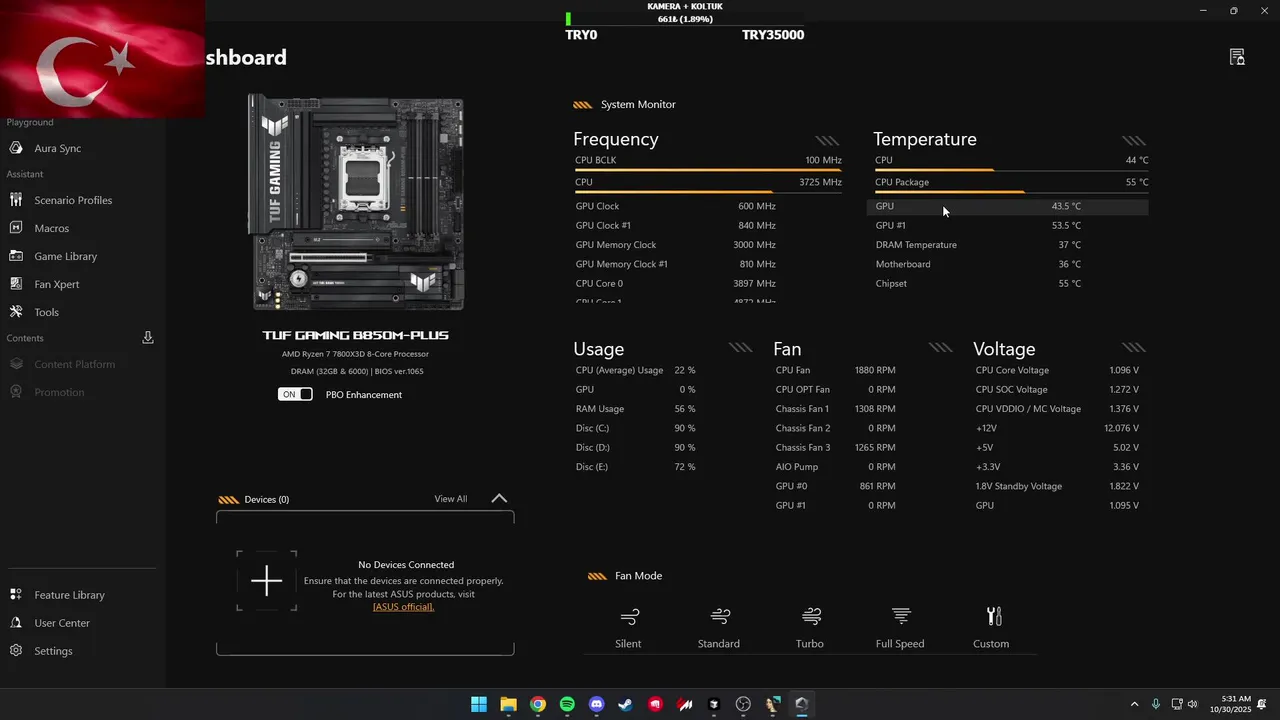
Task: Open File Explorer from the taskbar
Action: pos(508,704)
